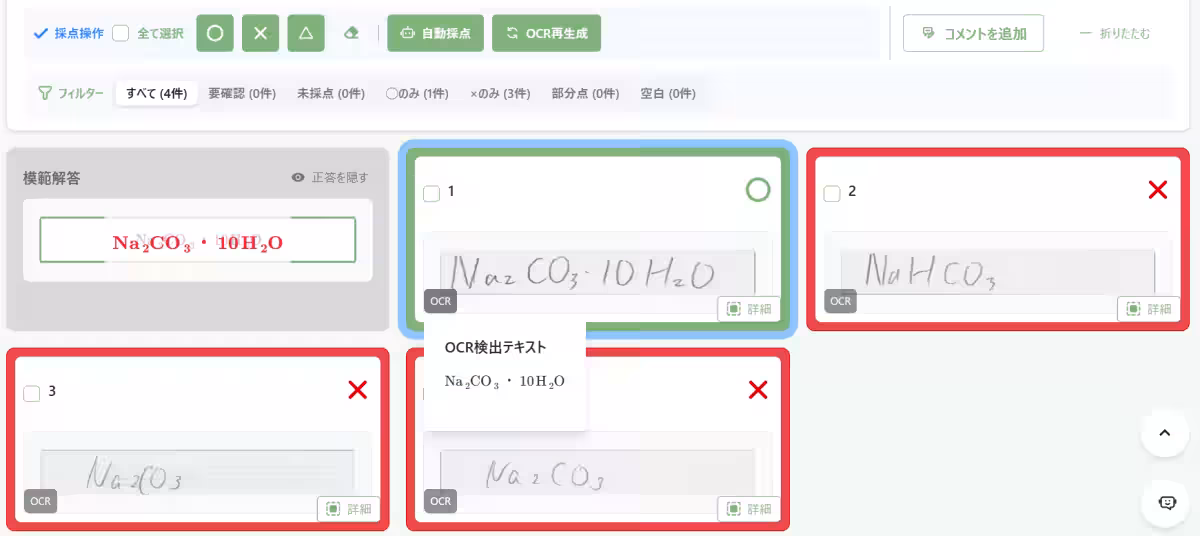Screen dimensions: 1200x536
Task: Collapse the panel with 折りたたむ
Action: [x=1115, y=33]
